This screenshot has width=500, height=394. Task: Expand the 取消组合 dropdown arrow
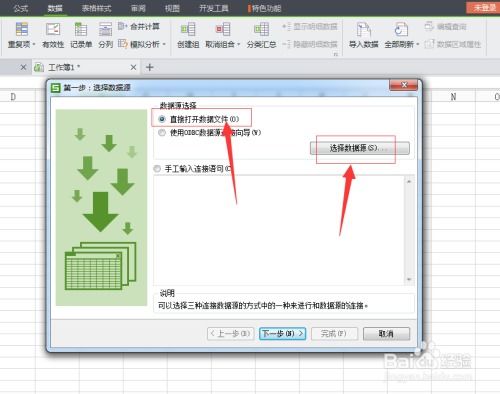coord(239,44)
